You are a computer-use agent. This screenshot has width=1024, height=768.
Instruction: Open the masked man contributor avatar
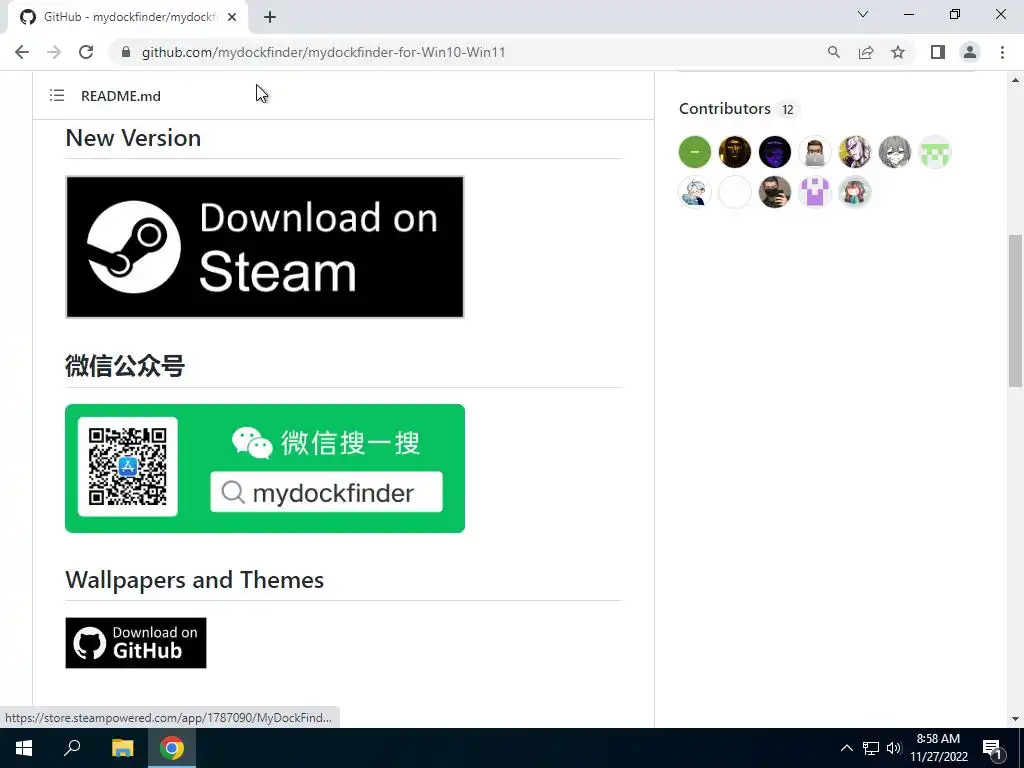tap(775, 192)
